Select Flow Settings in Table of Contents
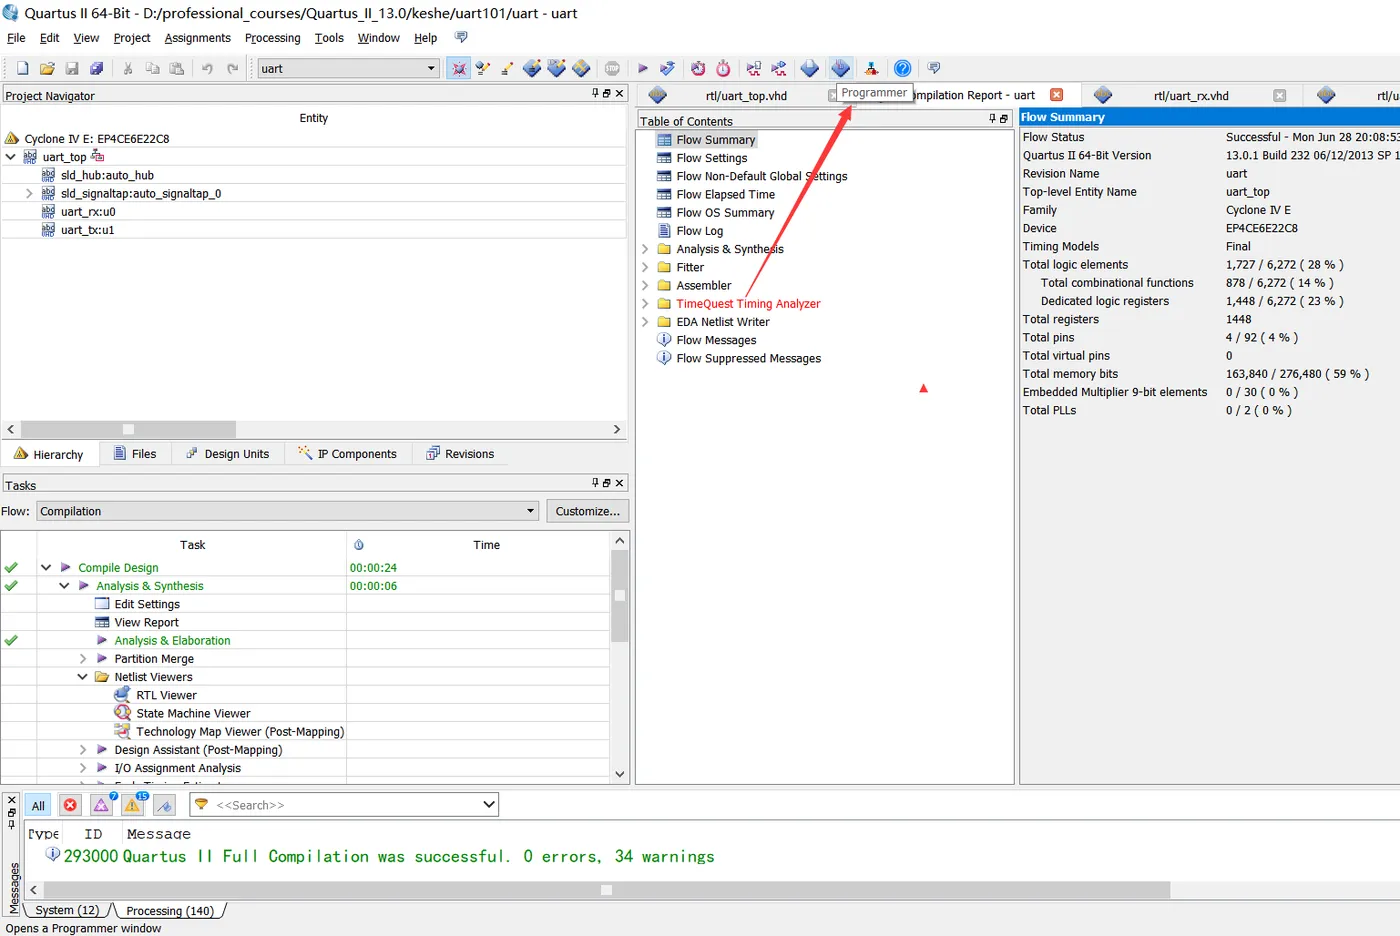1400x936 pixels. click(x=711, y=158)
